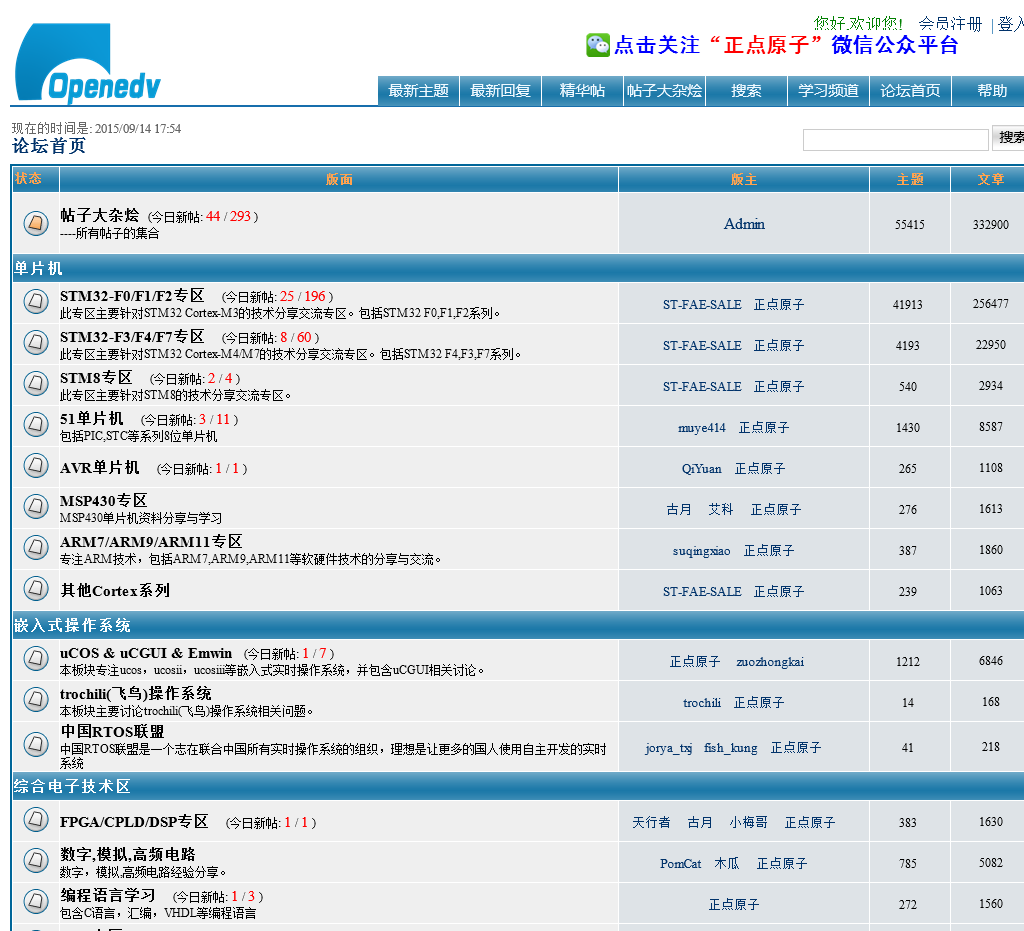Click moderator Admin link
Viewport: 1024px width, 931px height.
coord(744,224)
